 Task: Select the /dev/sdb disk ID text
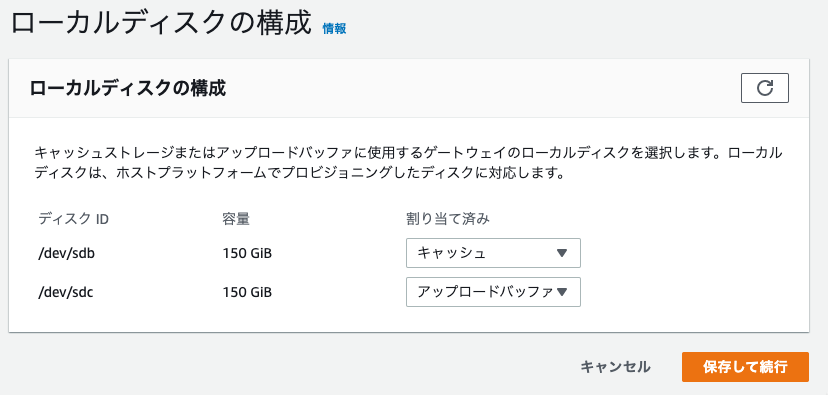(x=67, y=253)
